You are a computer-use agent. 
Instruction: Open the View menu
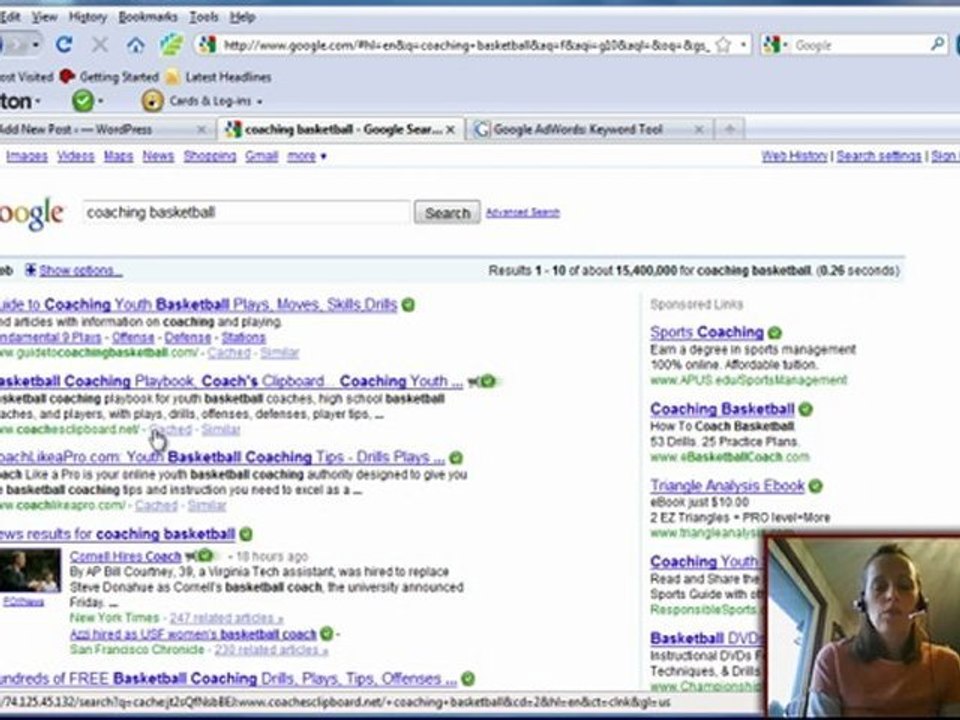pyautogui.click(x=44, y=17)
